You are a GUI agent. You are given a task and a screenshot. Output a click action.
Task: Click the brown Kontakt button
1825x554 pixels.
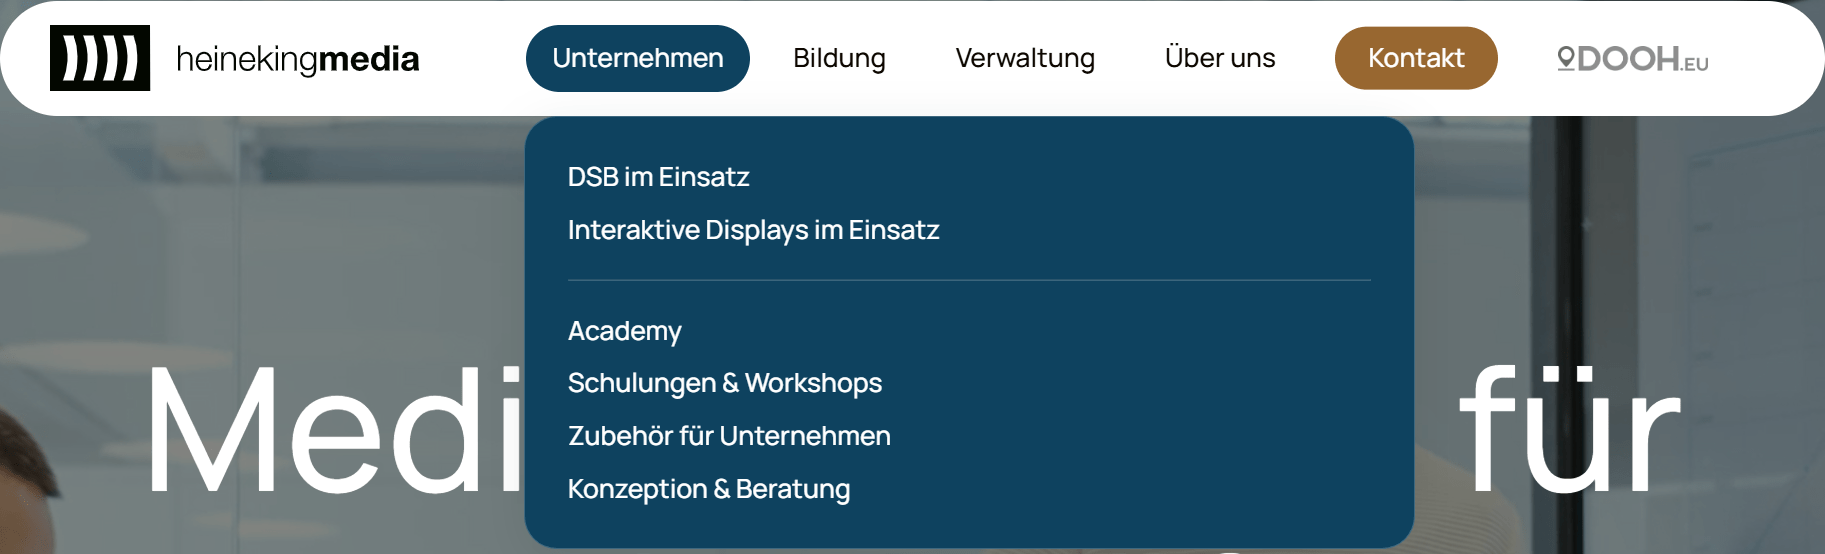click(x=1416, y=58)
